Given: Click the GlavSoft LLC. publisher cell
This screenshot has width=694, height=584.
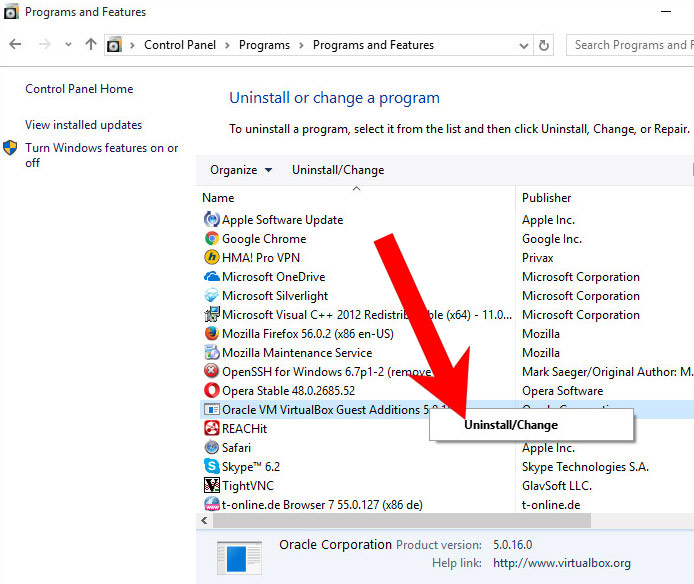Looking at the screenshot, I should point(557,486).
